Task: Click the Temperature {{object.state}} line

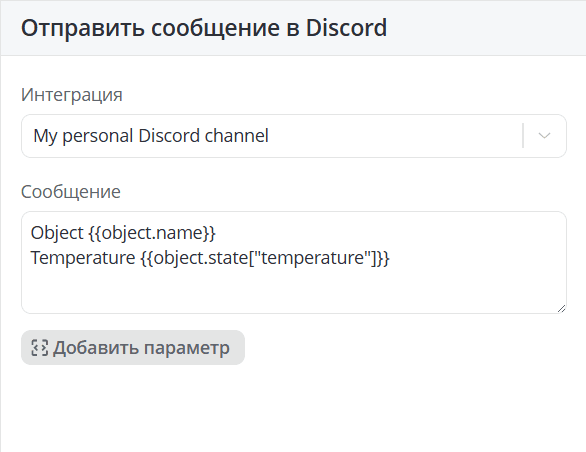Action: coord(210,258)
